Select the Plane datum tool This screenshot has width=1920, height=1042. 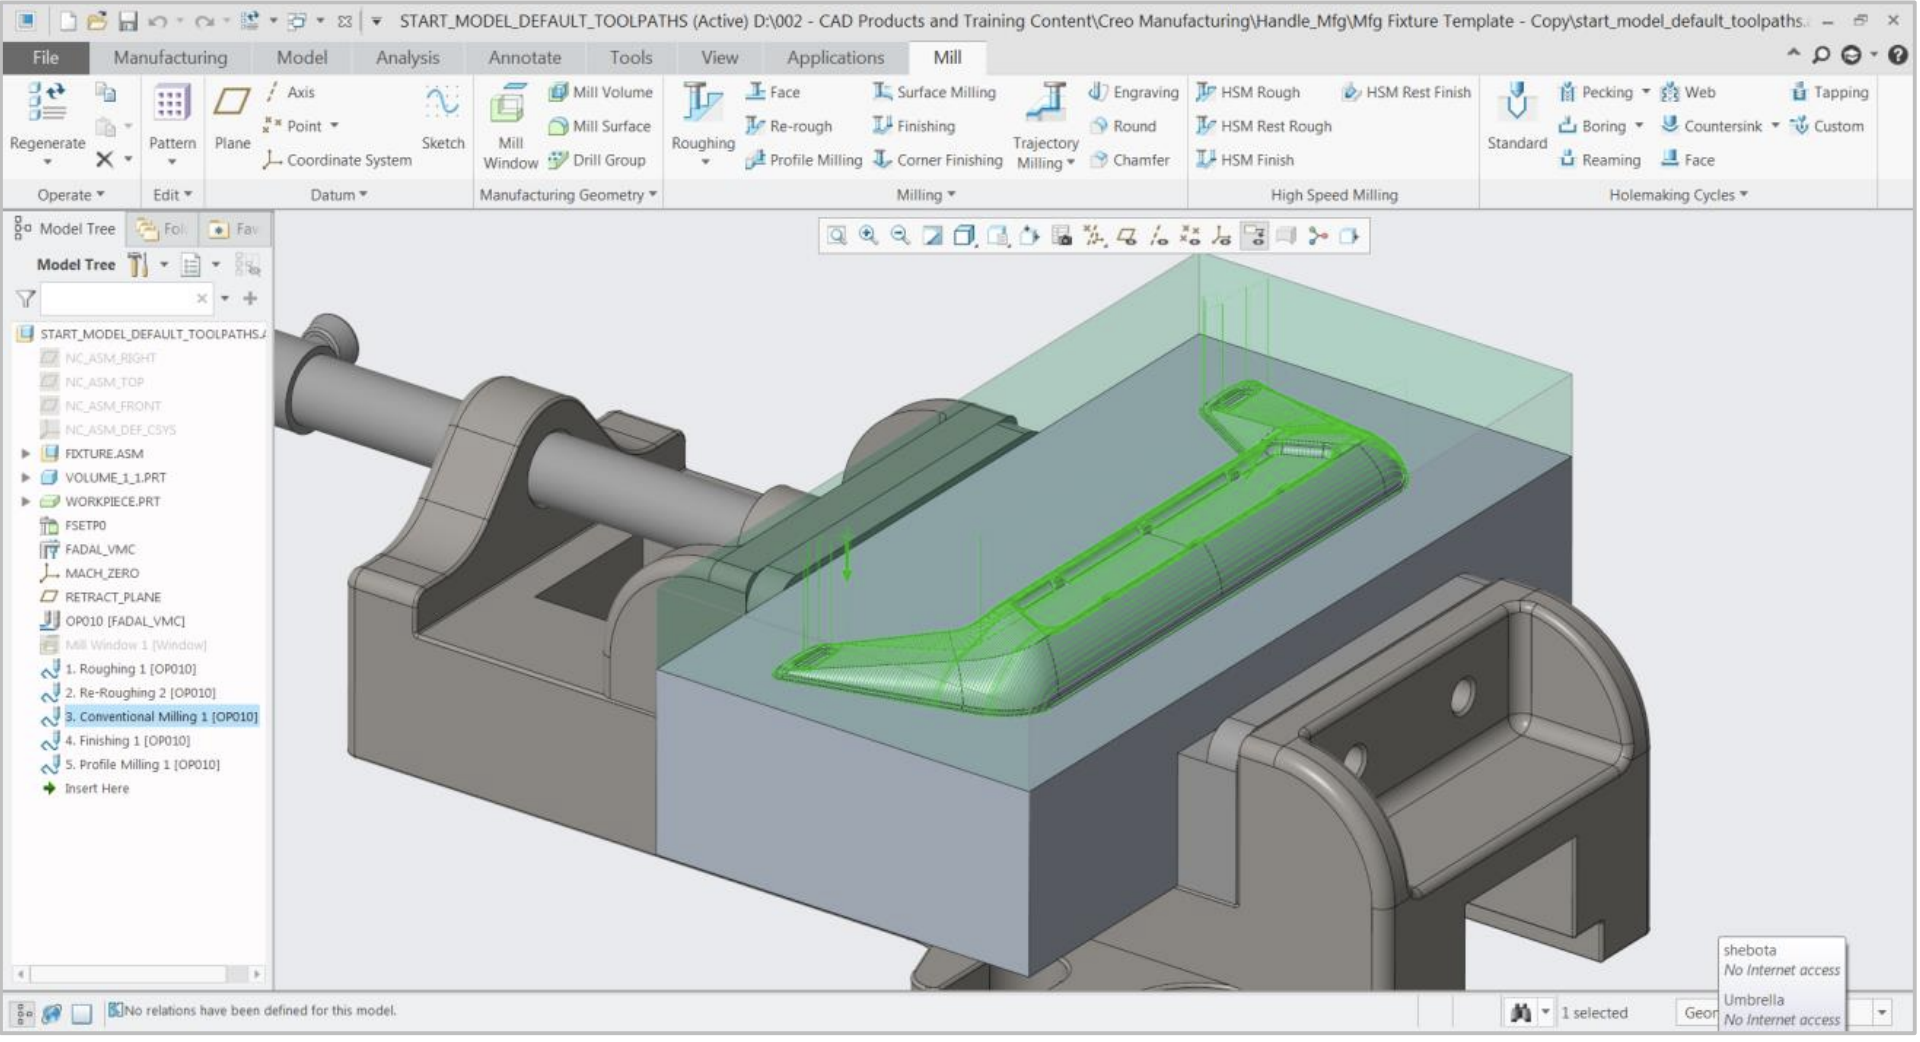click(x=232, y=117)
